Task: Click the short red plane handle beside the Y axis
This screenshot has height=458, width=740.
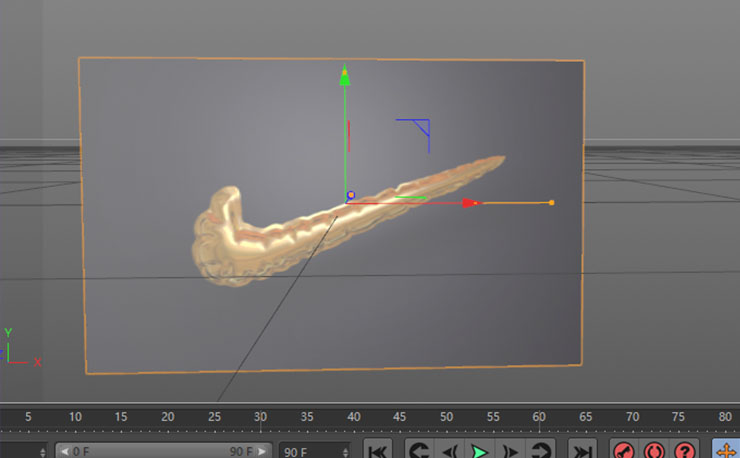Action: point(349,136)
